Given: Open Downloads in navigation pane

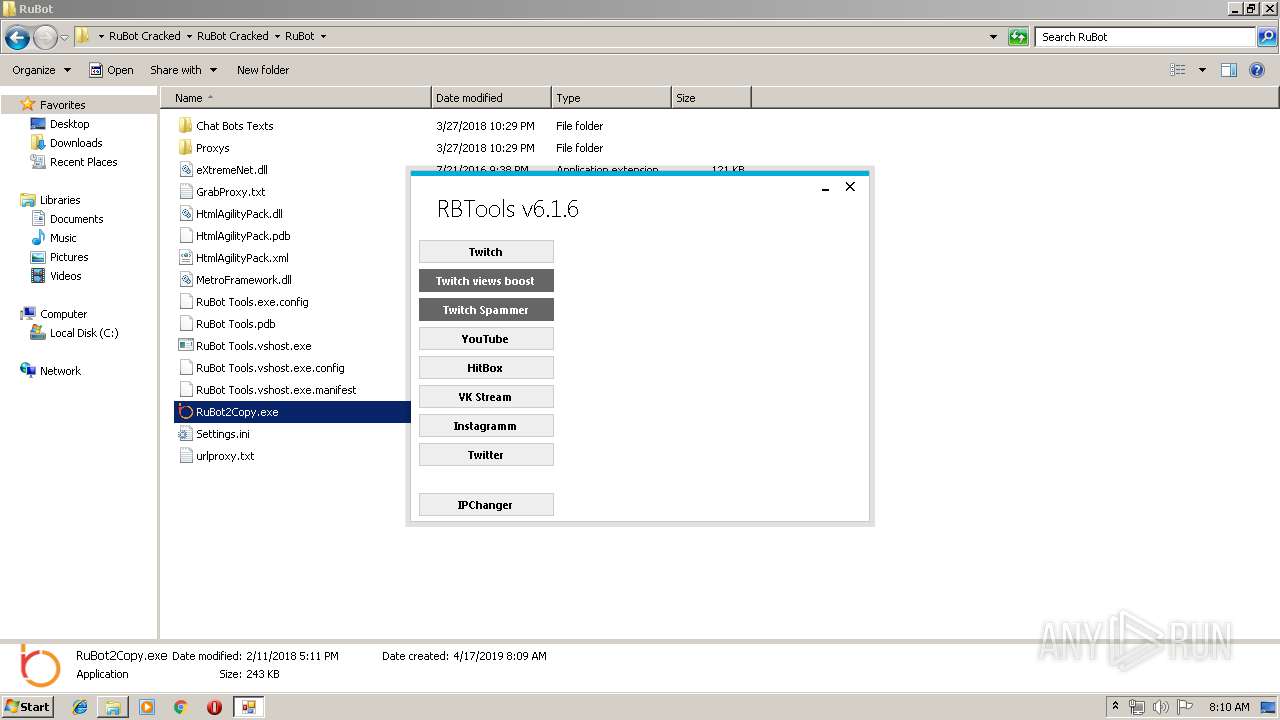Looking at the screenshot, I should pos(76,143).
